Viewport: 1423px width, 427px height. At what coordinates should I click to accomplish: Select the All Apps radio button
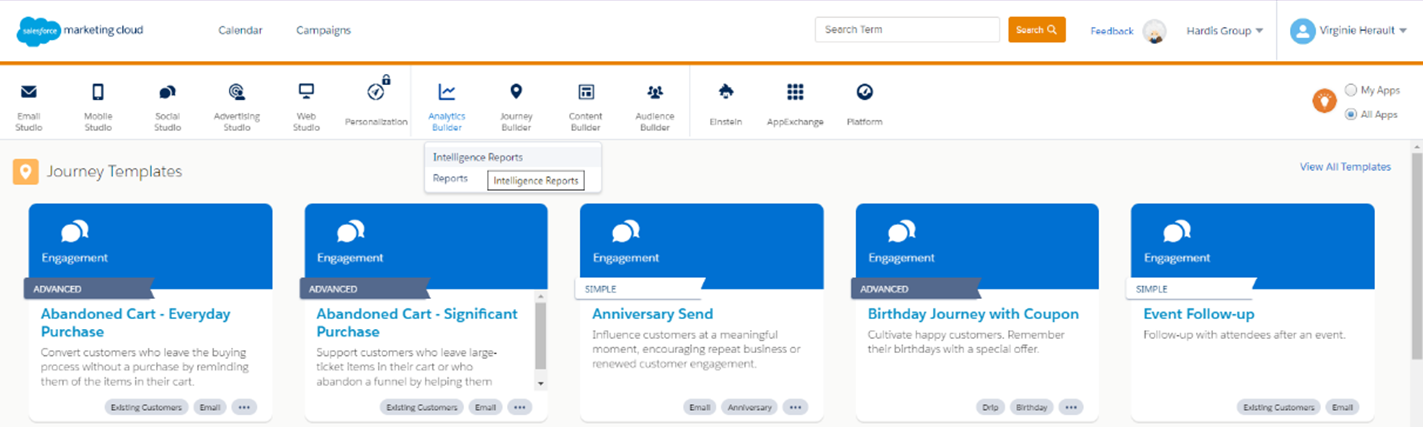point(1351,114)
